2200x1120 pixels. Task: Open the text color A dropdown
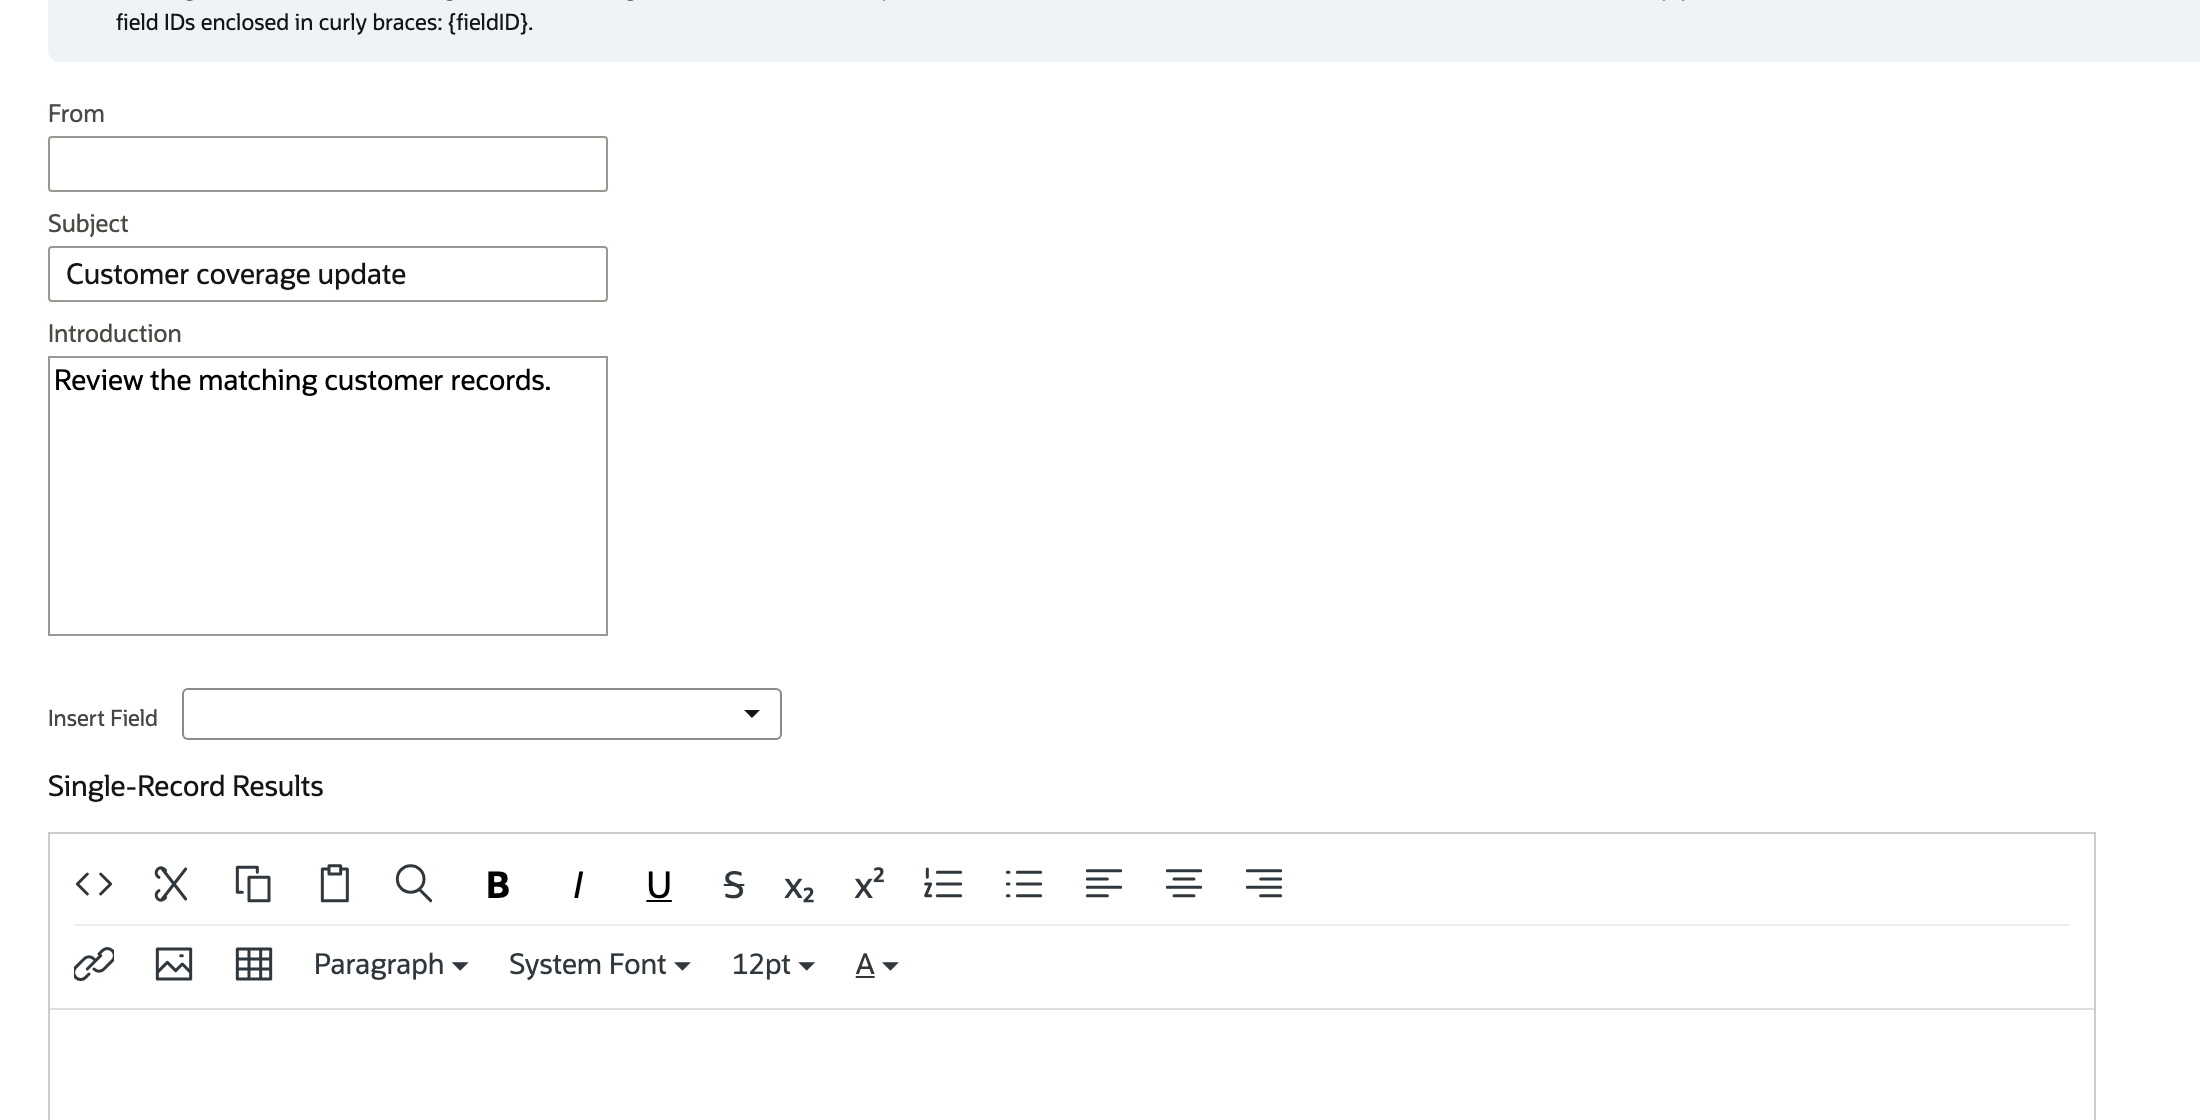(x=877, y=964)
